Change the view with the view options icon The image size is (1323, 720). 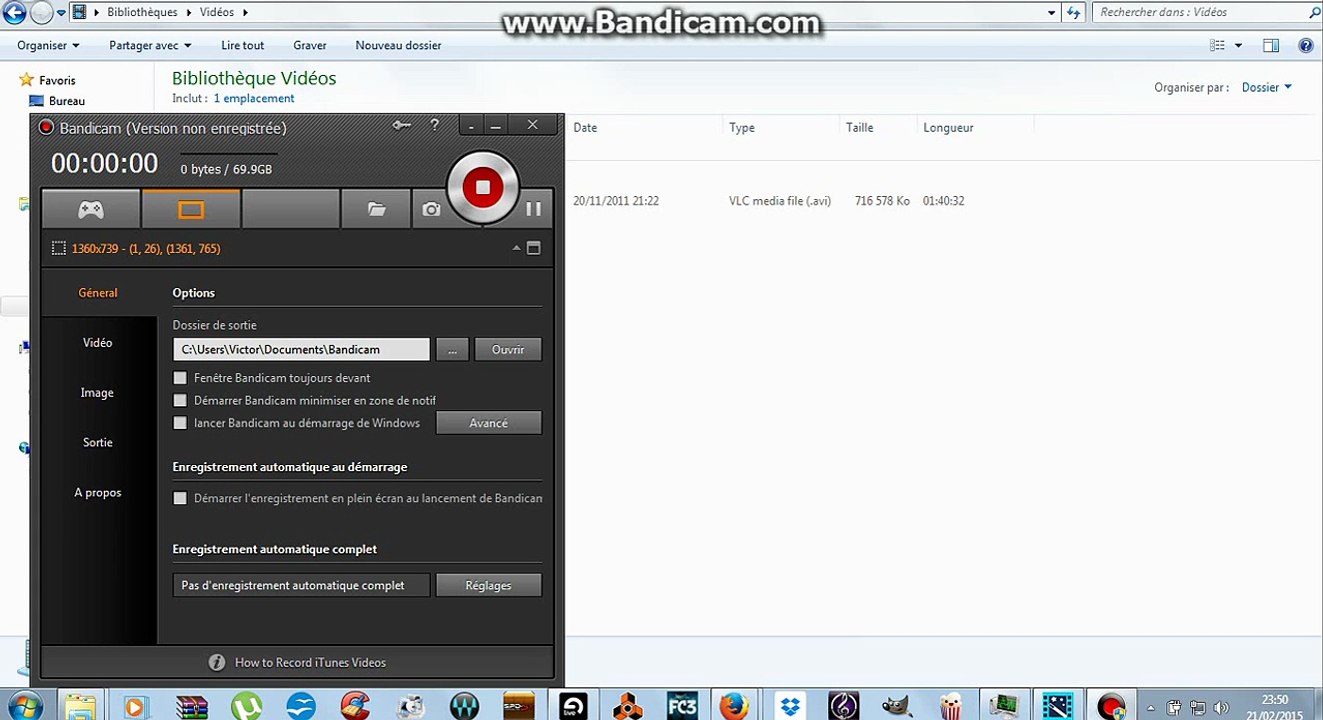[x=1217, y=45]
